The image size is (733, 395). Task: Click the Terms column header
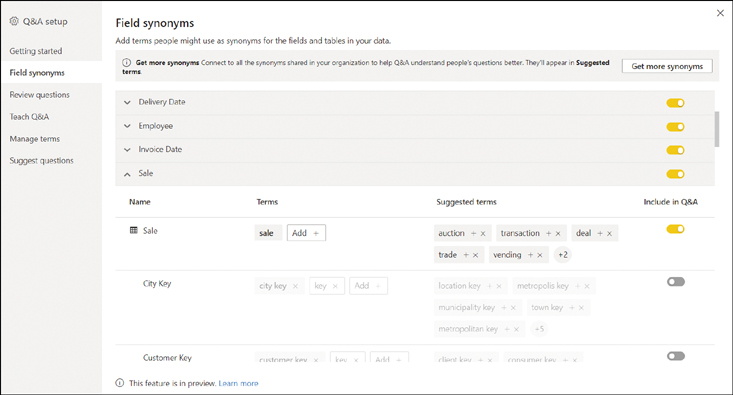[267, 202]
